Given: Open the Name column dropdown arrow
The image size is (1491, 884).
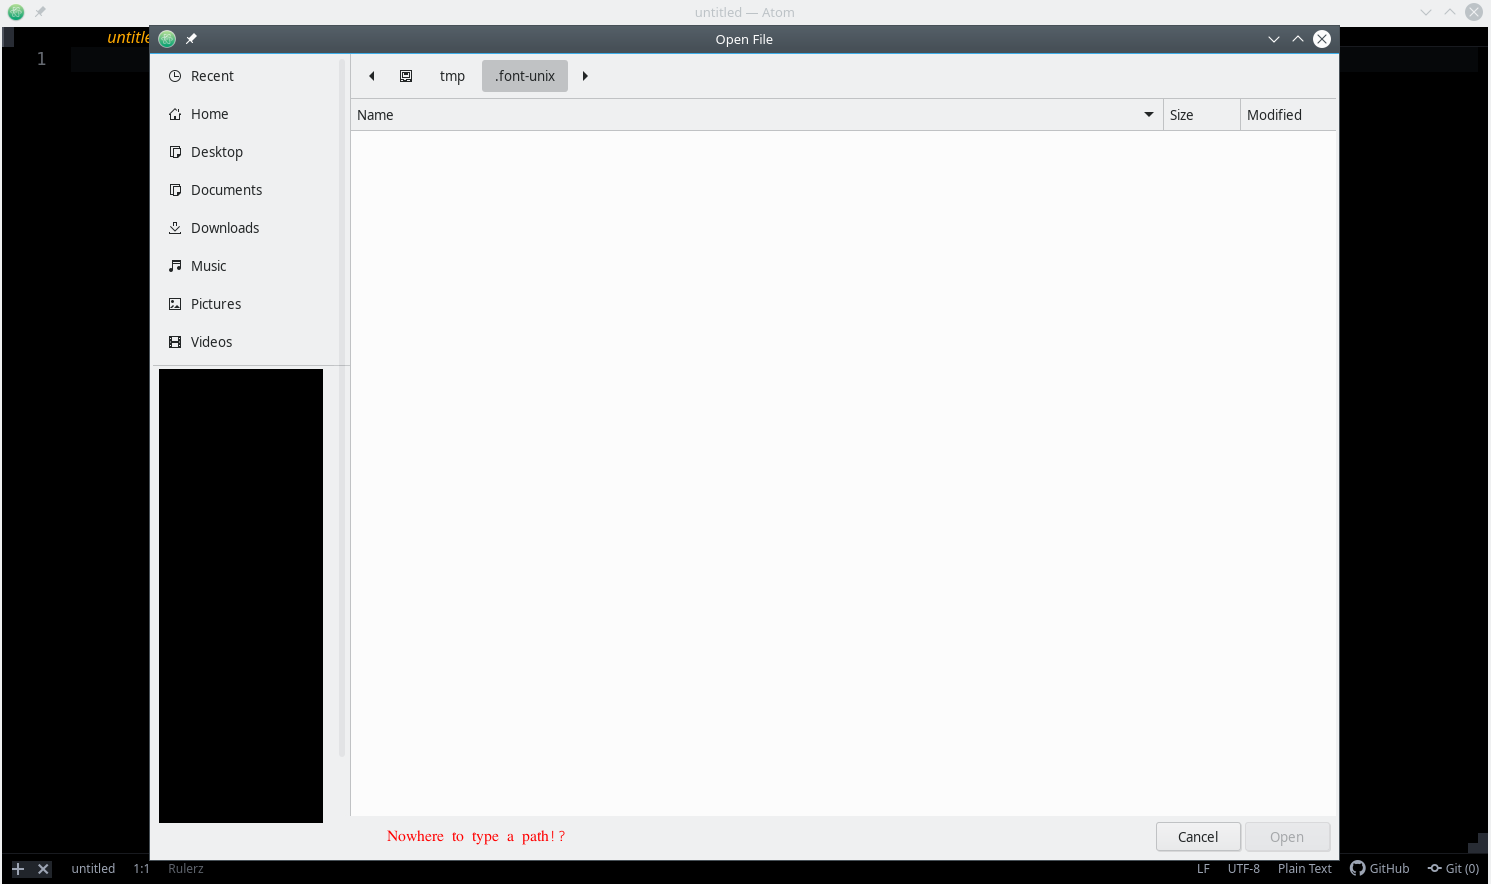Looking at the screenshot, I should [1147, 114].
